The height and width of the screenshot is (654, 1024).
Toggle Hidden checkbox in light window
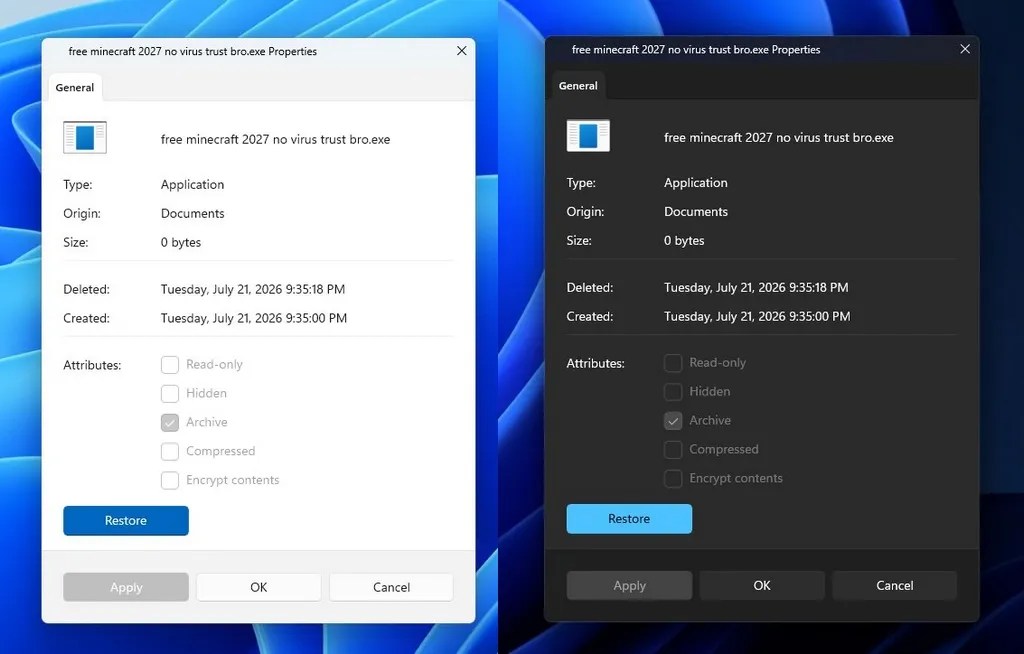coord(170,393)
